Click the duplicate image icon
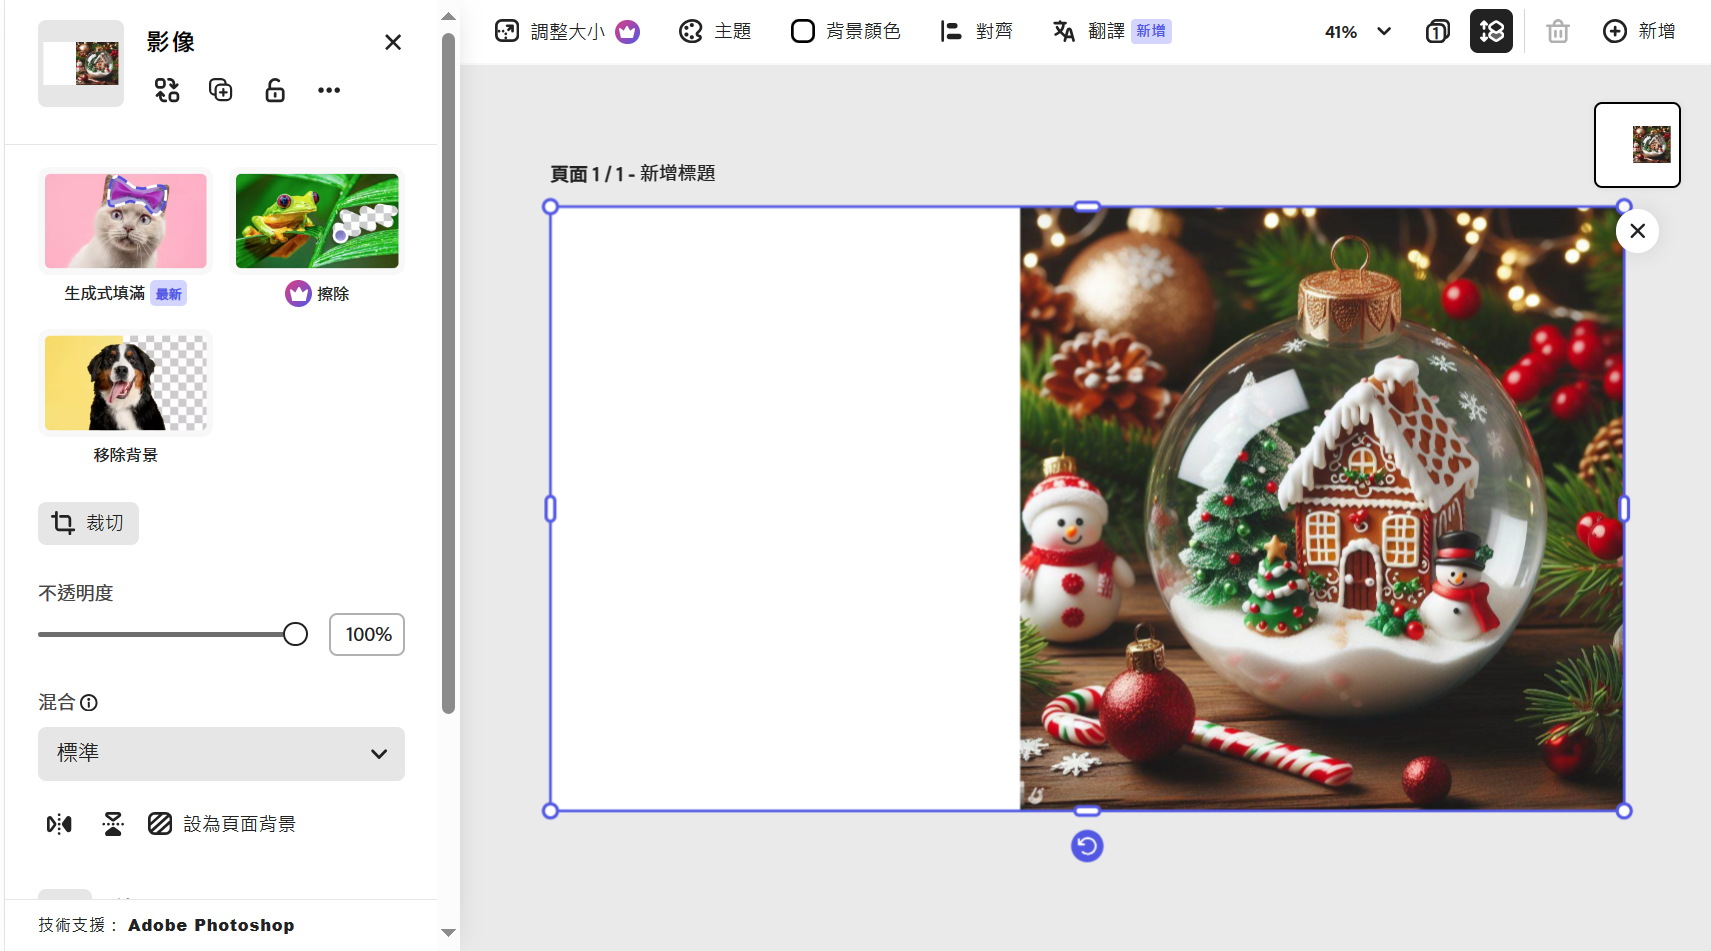 point(220,90)
